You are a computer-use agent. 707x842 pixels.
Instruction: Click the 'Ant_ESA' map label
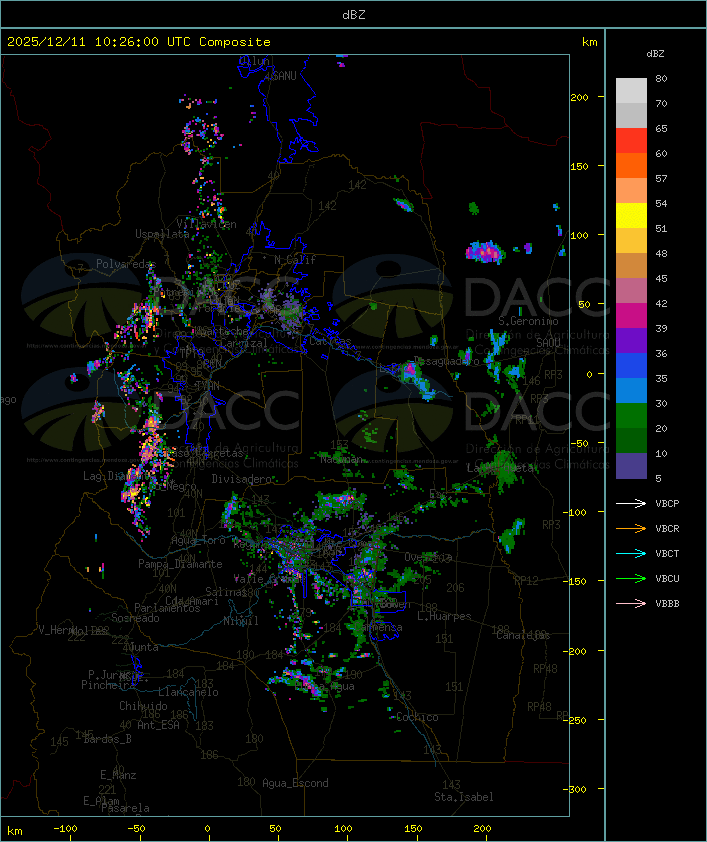pos(158,725)
